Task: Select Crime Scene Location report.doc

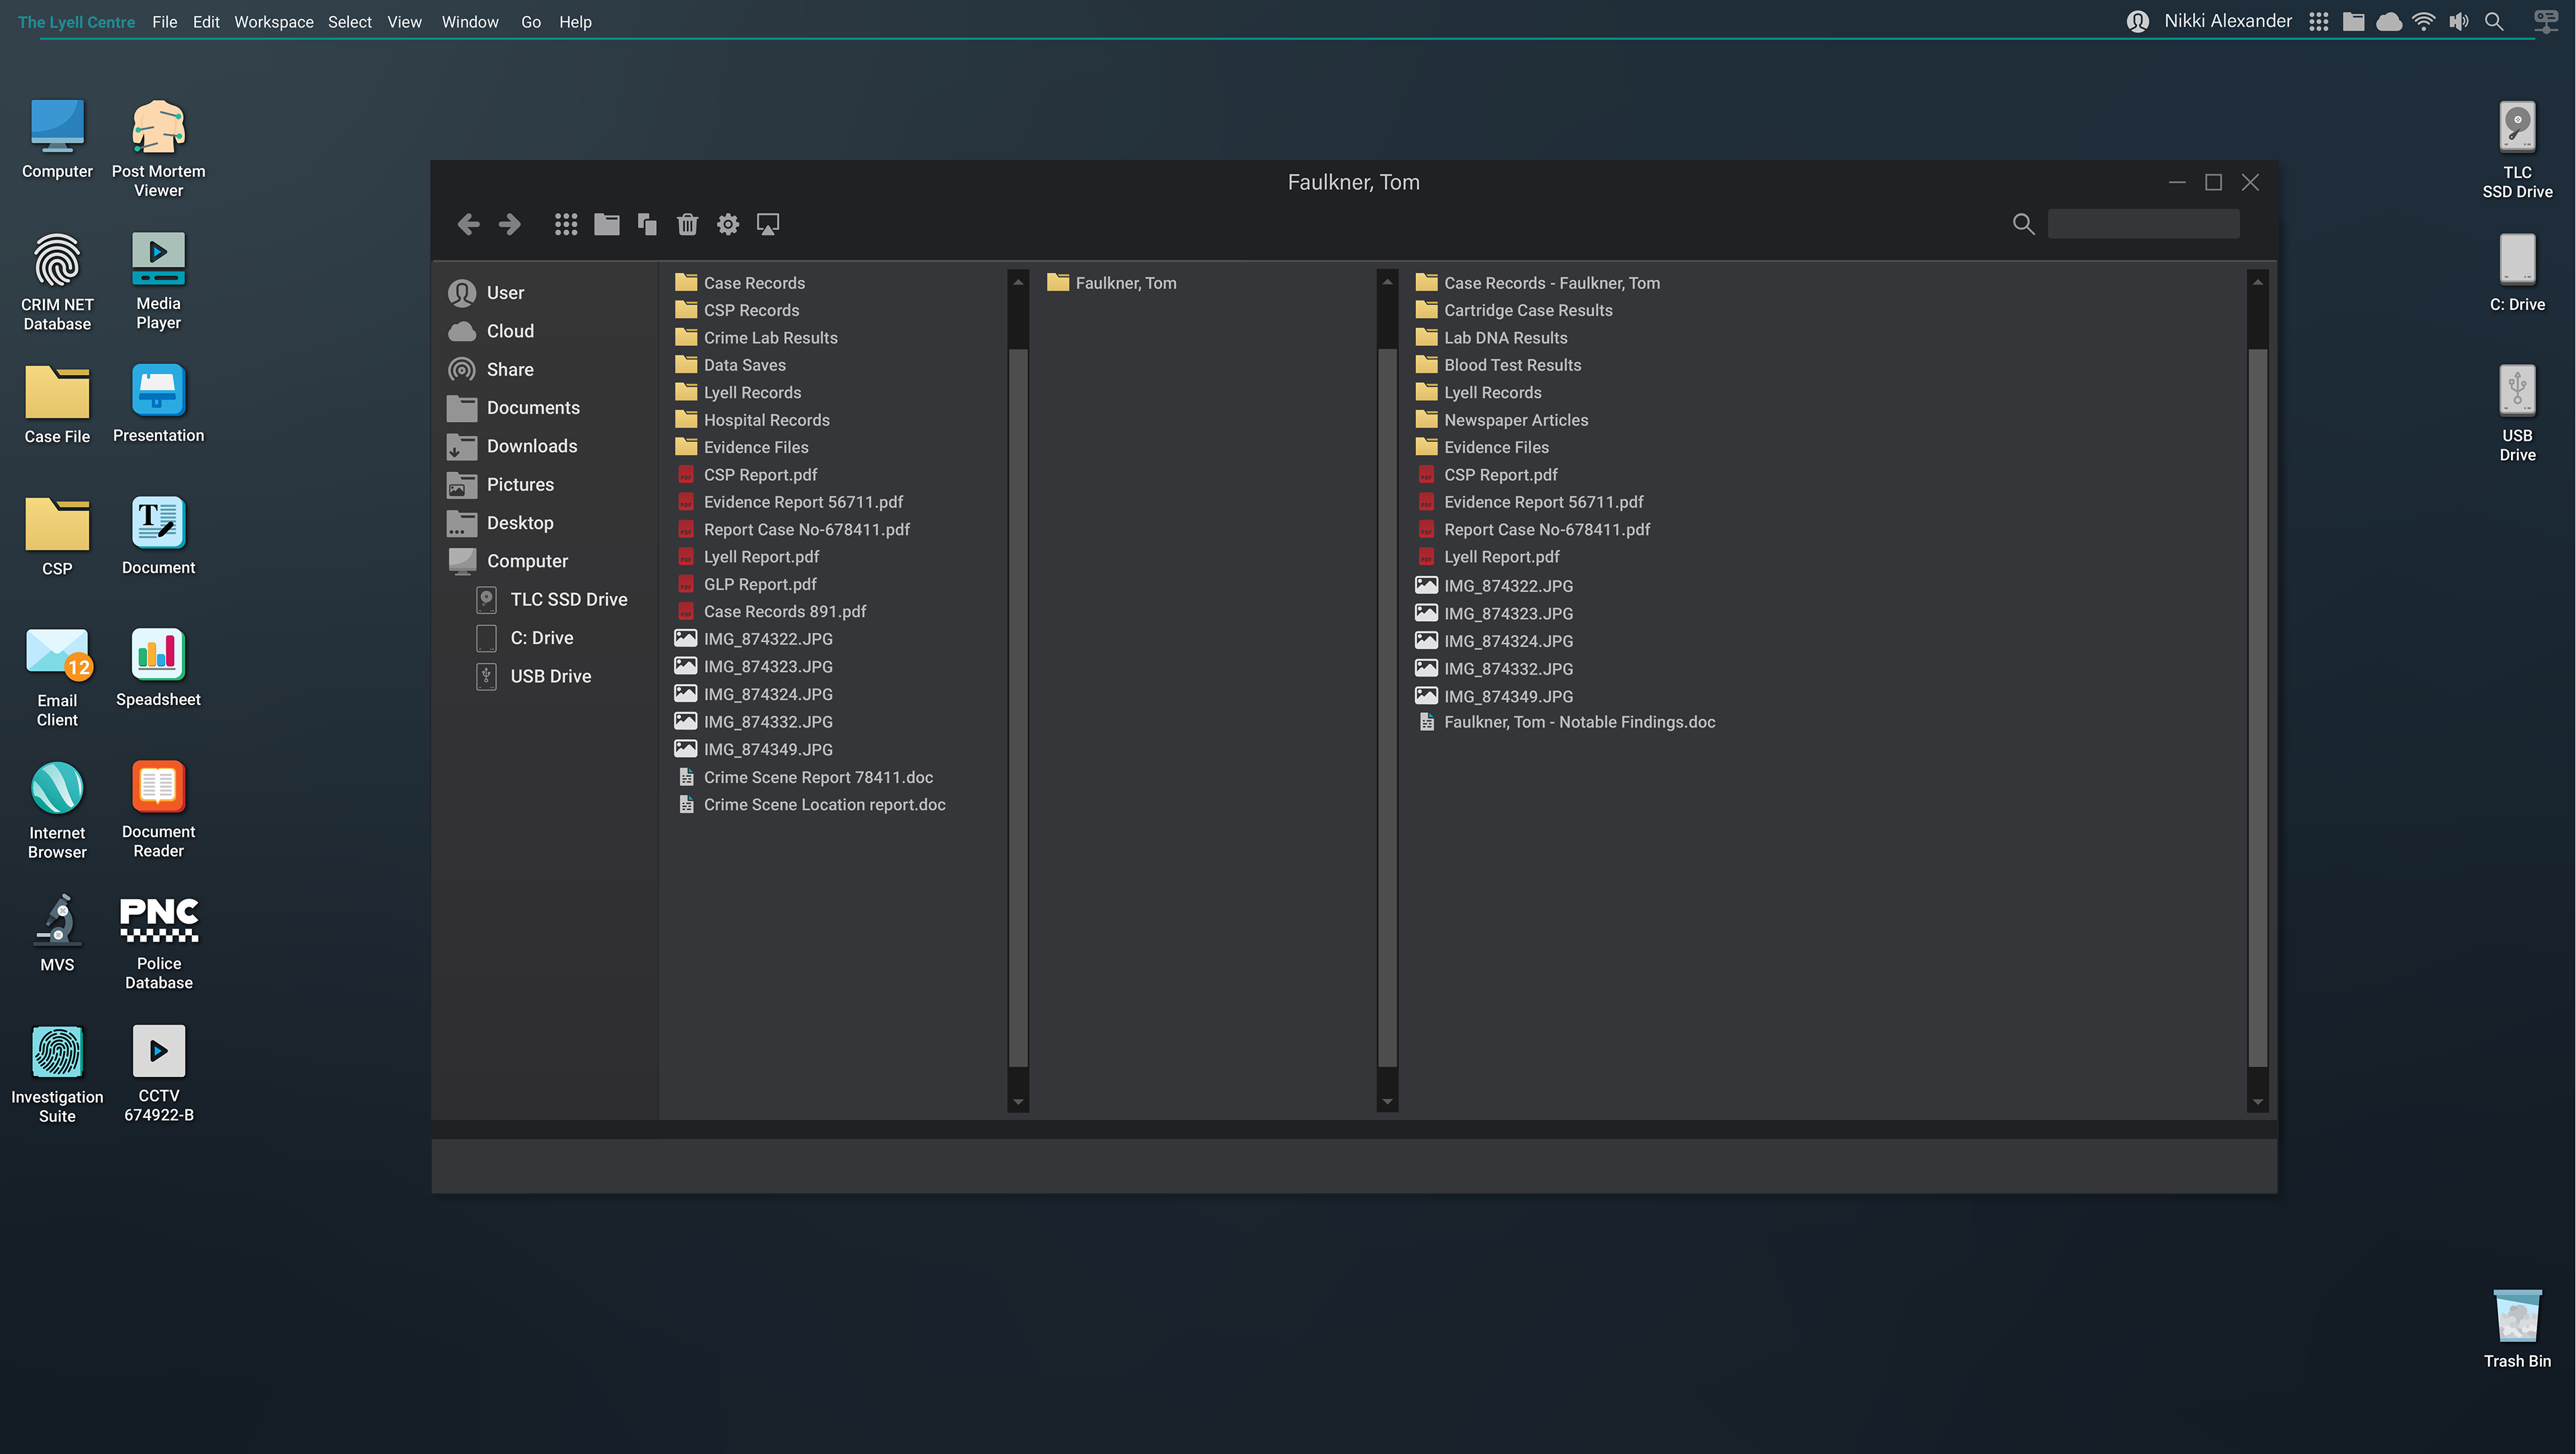Action: [x=812, y=805]
